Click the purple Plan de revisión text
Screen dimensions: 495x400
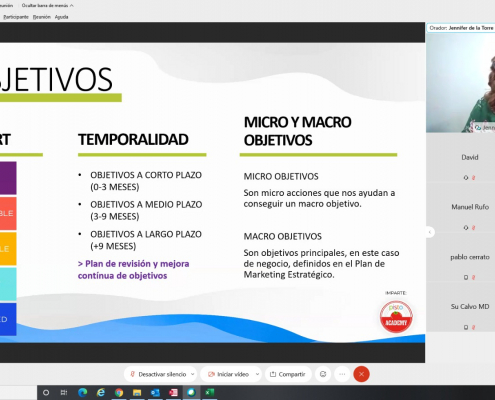pos(133,270)
